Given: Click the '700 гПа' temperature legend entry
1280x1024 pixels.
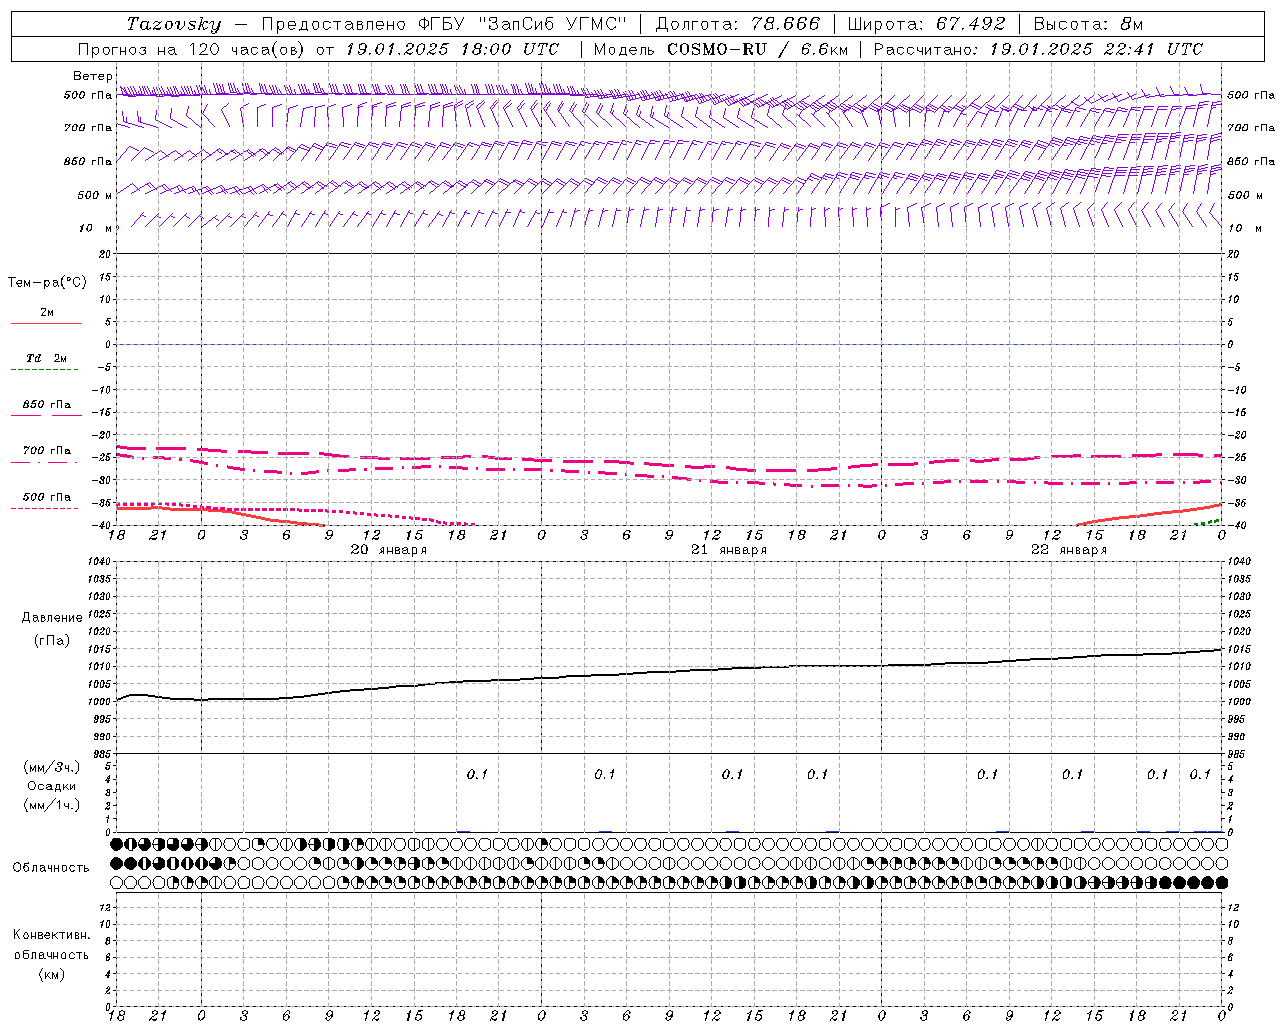Looking at the screenshot, I should tap(47, 450).
